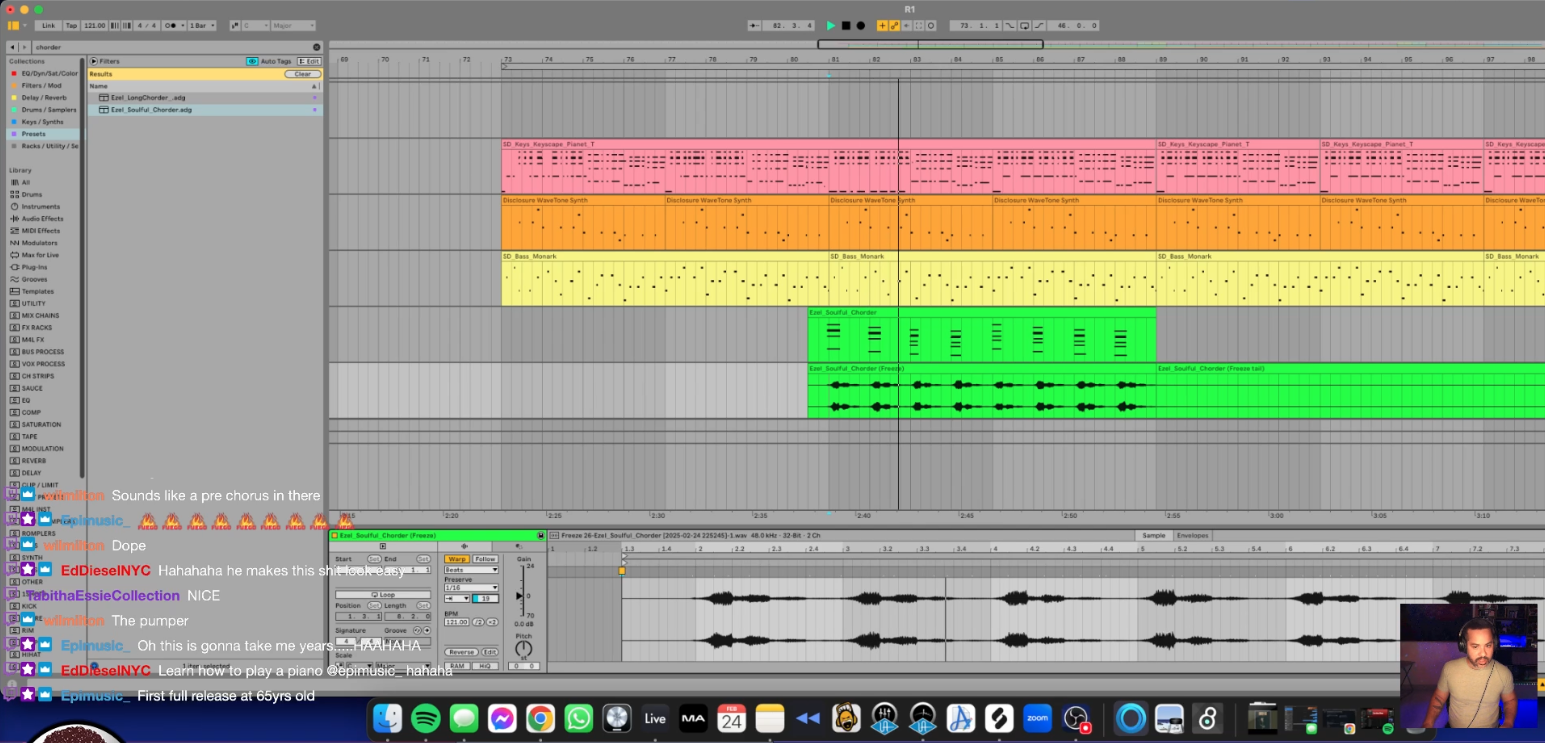Viewport: 1545px width, 743px height.
Task: Click the Clear button in Results
Action: 302,74
